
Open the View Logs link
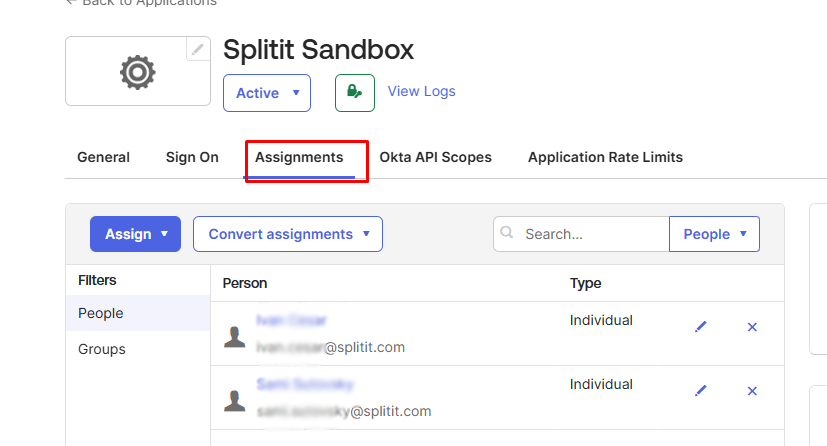[421, 91]
